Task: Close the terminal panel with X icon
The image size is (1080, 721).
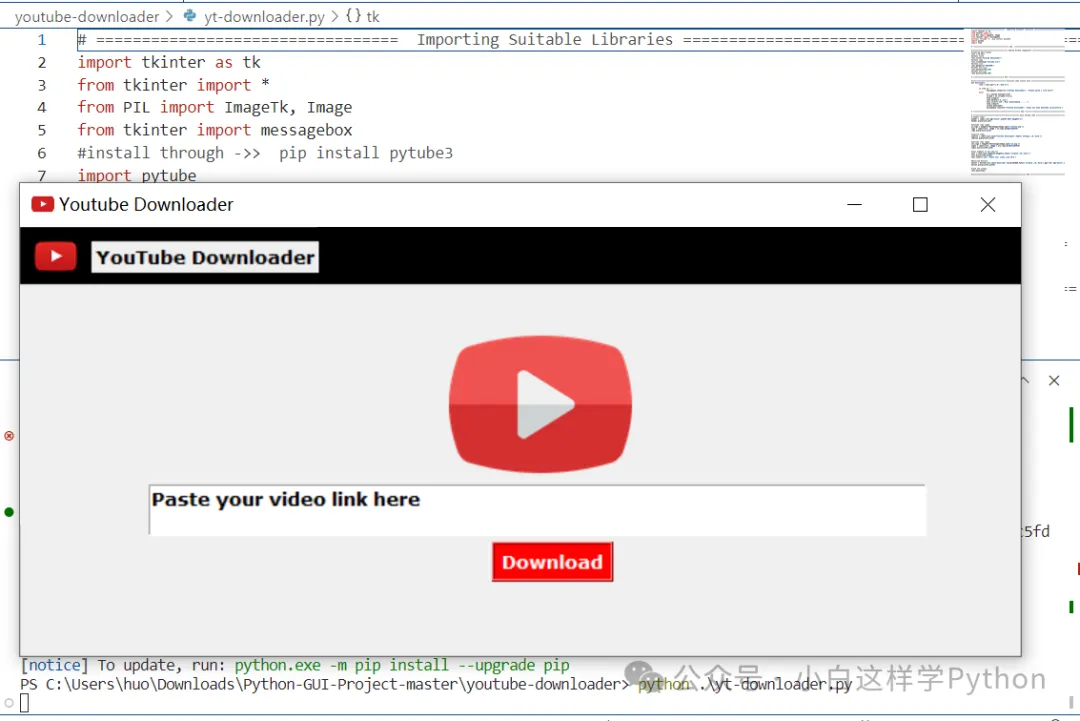Action: 1053,381
